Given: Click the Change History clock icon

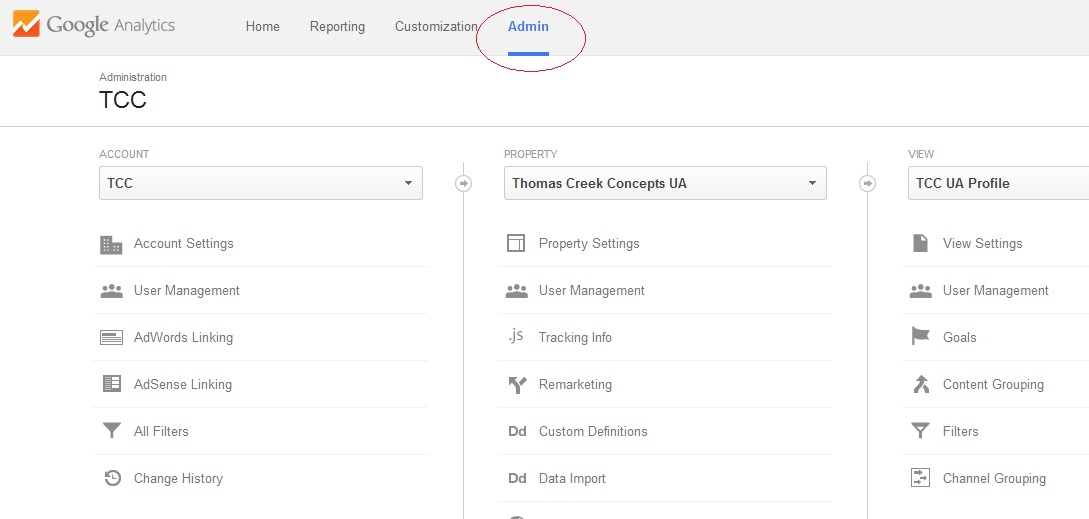Looking at the screenshot, I should pyautogui.click(x=112, y=478).
